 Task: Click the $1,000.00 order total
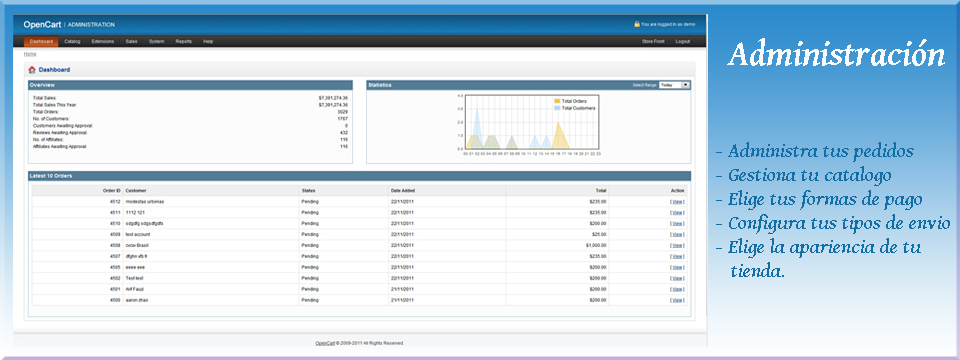pyautogui.click(x=596, y=246)
